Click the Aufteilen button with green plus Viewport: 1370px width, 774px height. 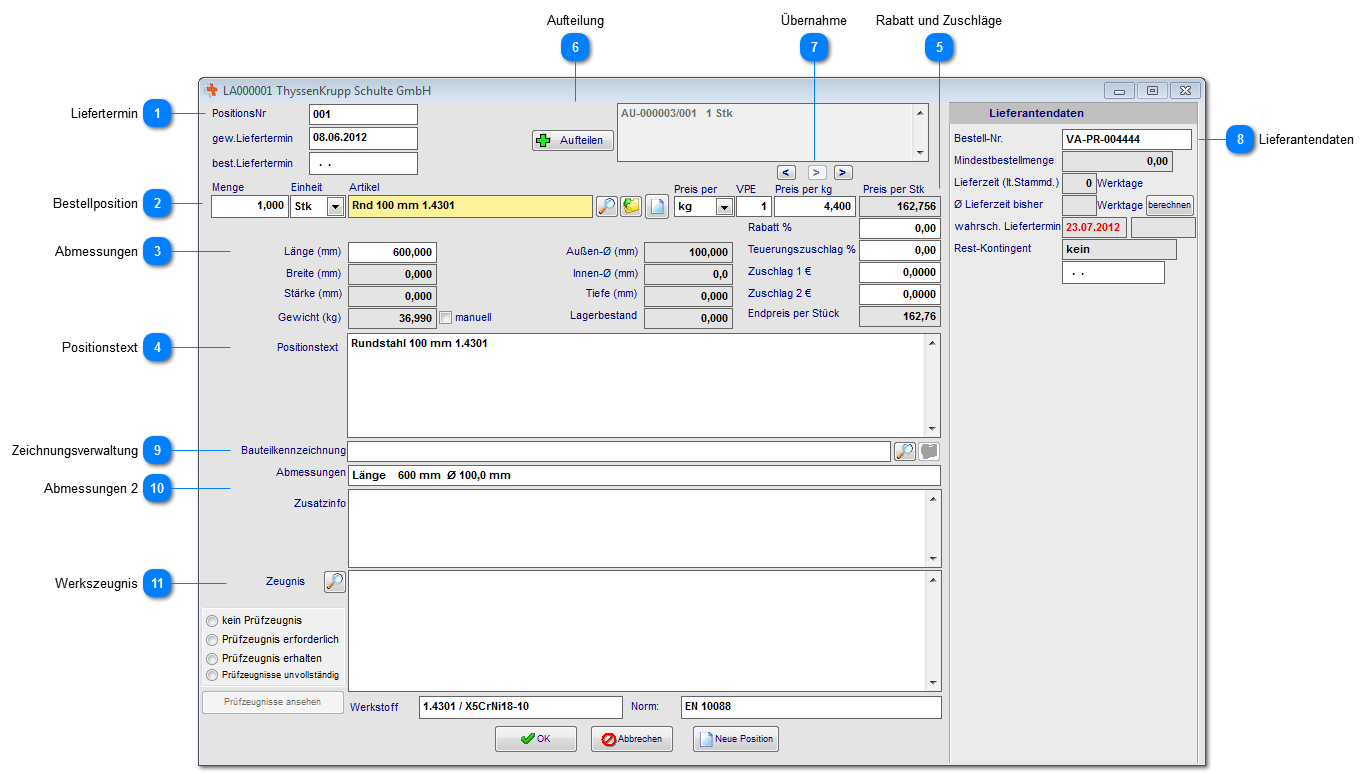[573, 141]
